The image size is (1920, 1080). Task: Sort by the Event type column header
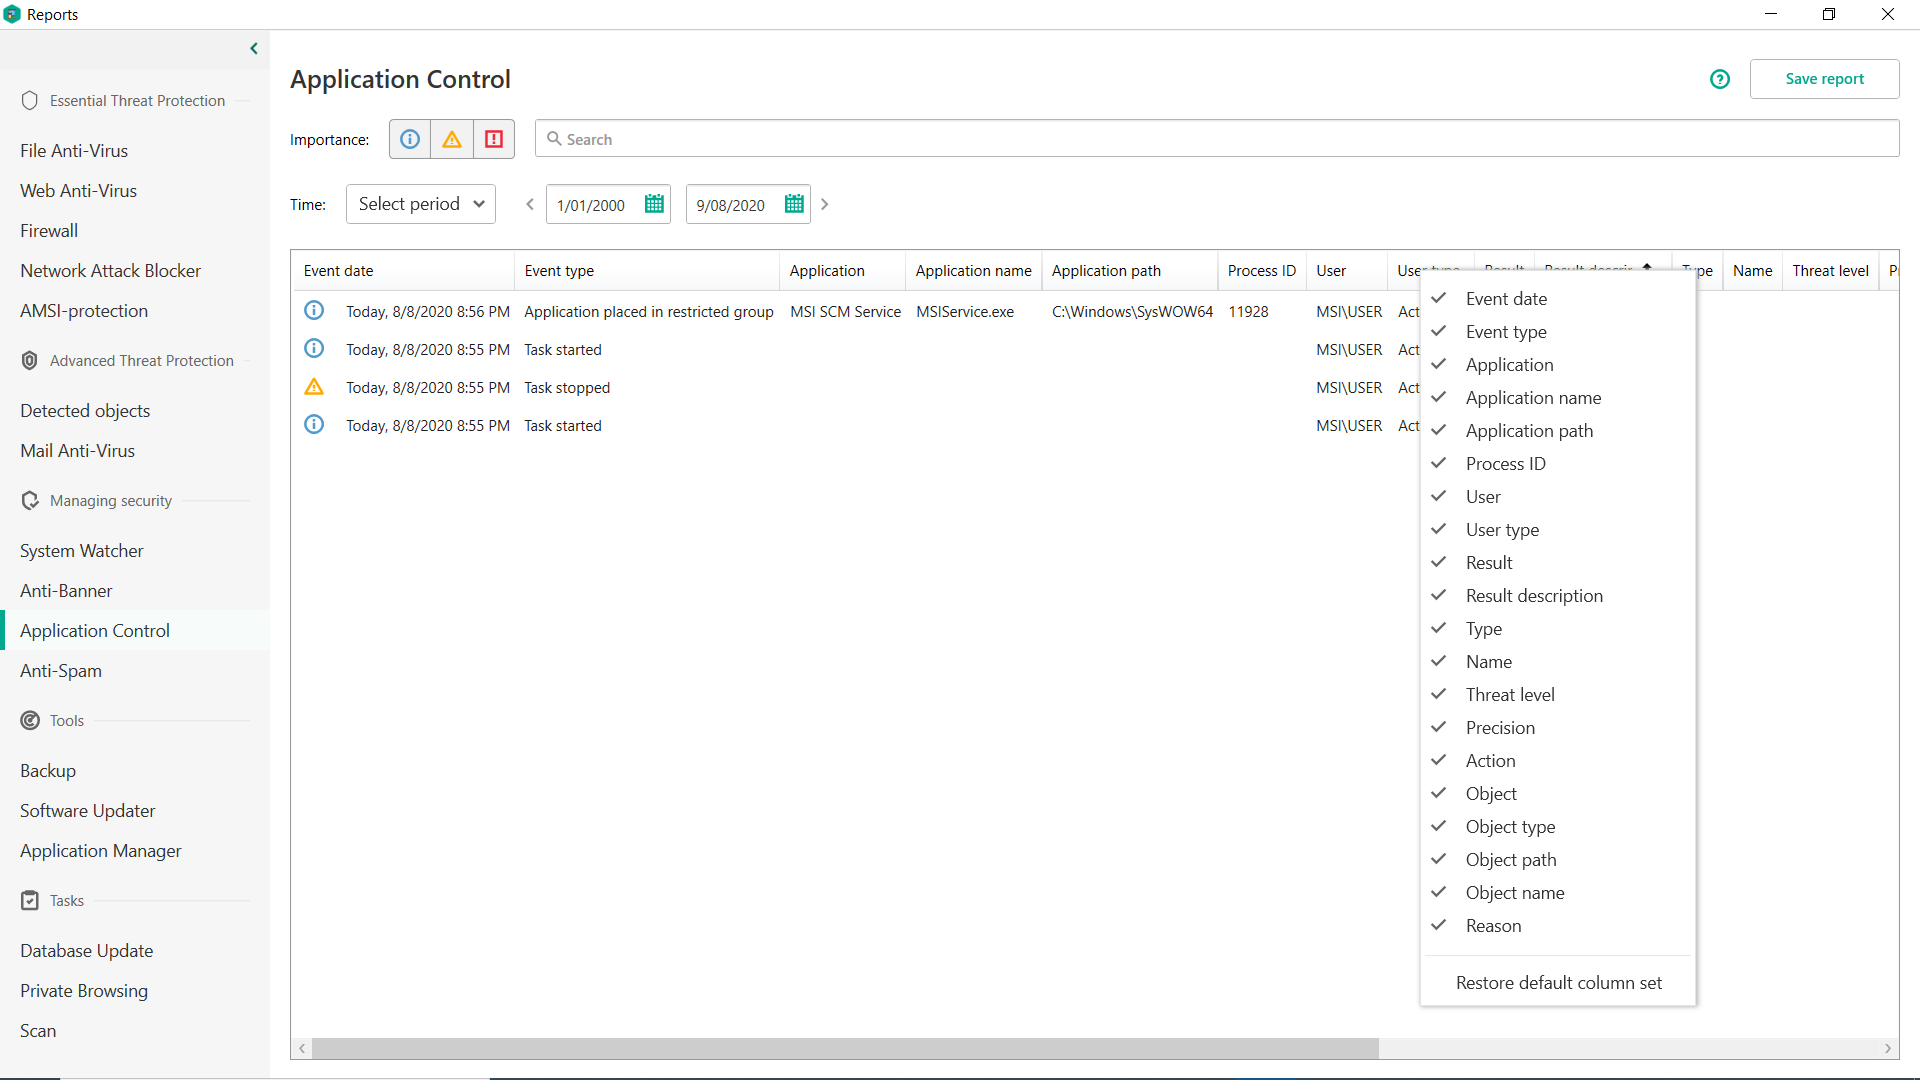pyautogui.click(x=647, y=270)
